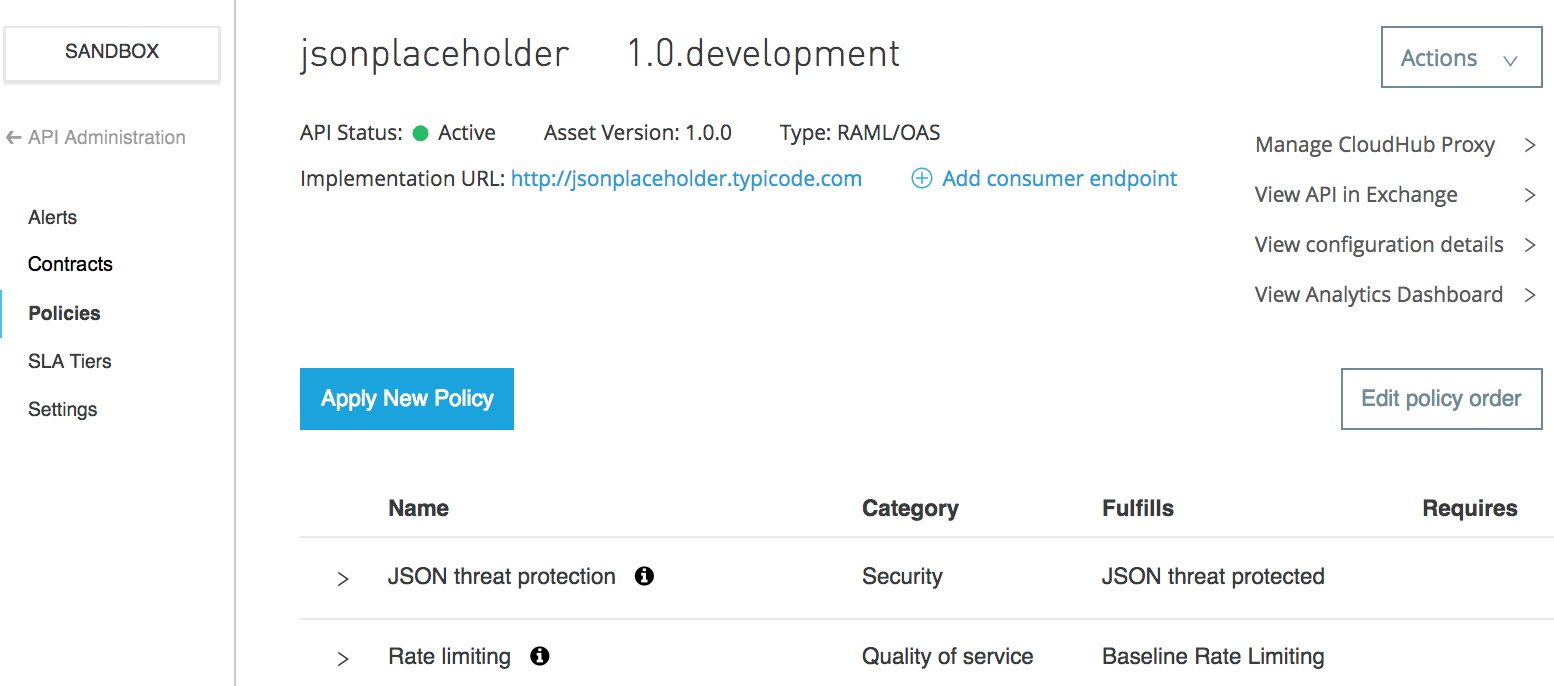The height and width of the screenshot is (686, 1554).
Task: Click the SANDBOX environment selector
Action: [x=112, y=52]
